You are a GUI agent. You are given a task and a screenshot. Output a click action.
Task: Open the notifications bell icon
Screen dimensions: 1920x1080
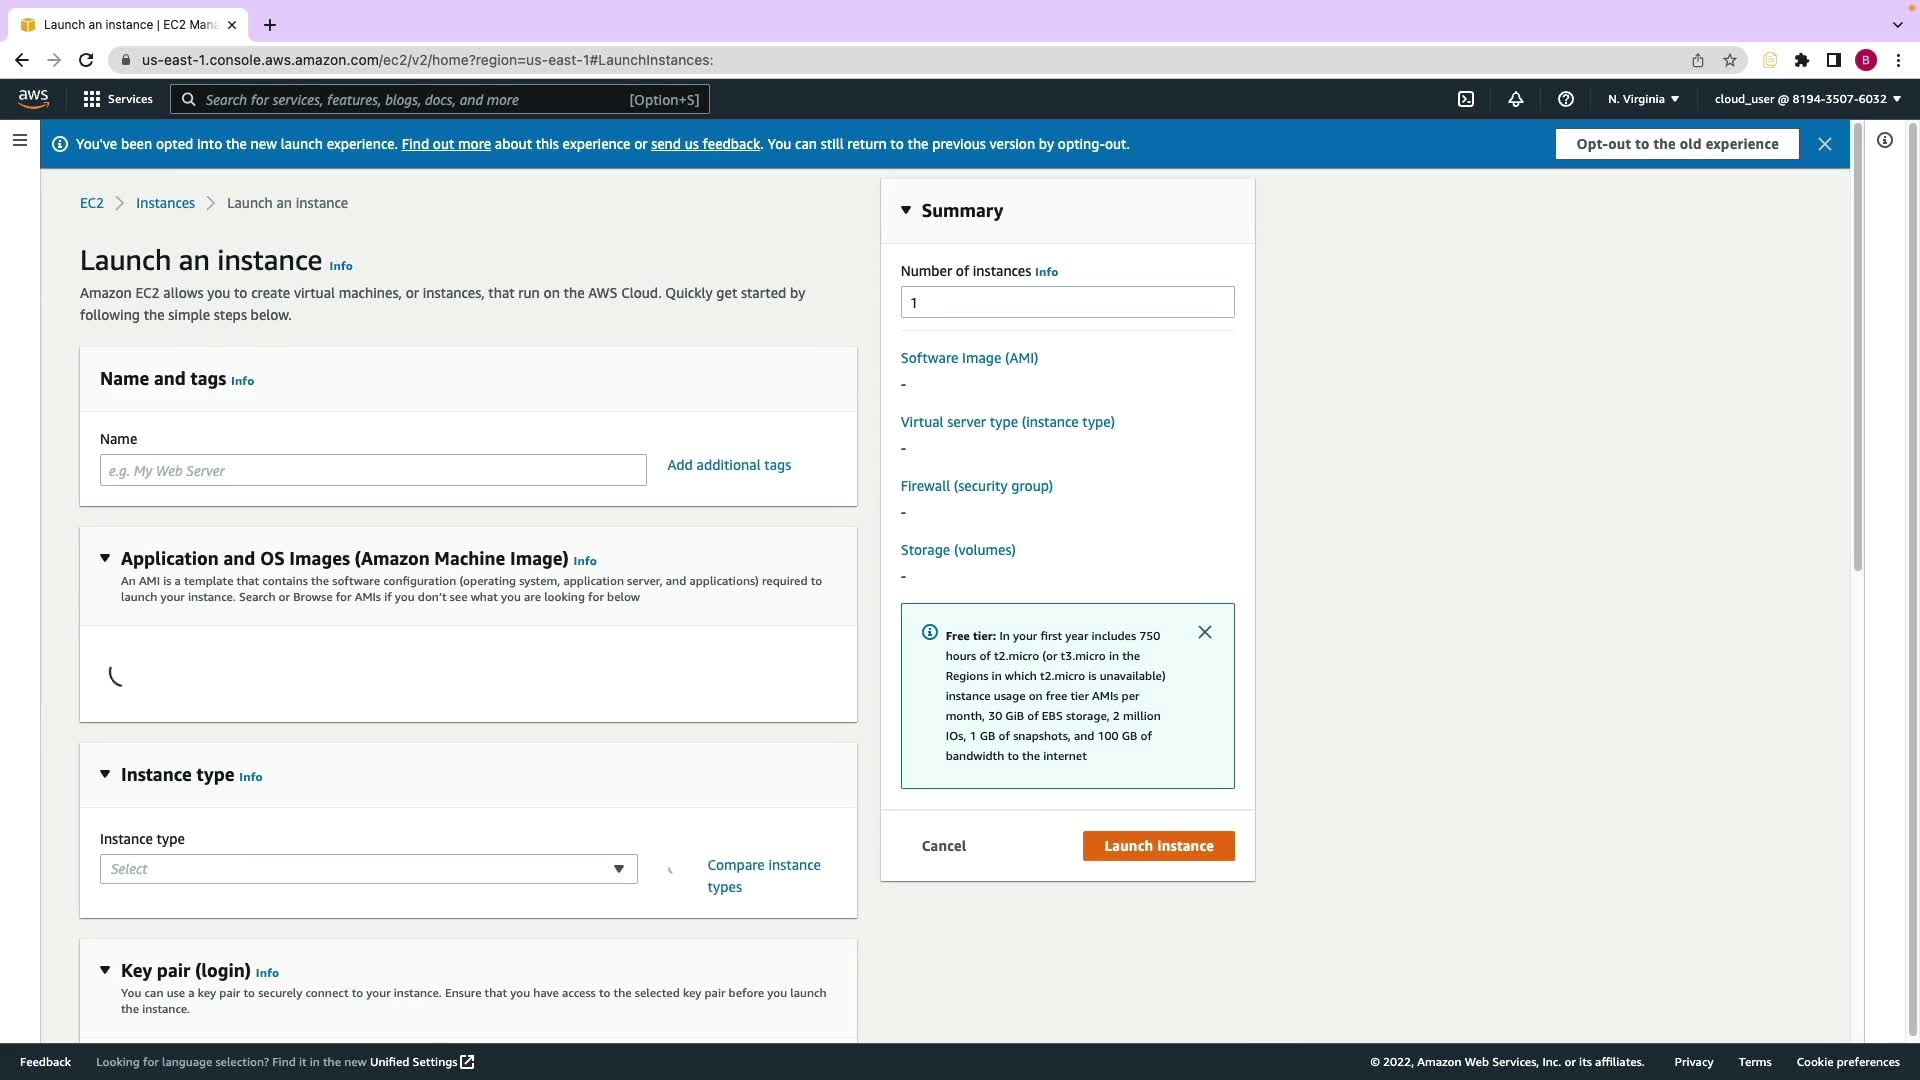point(1516,99)
